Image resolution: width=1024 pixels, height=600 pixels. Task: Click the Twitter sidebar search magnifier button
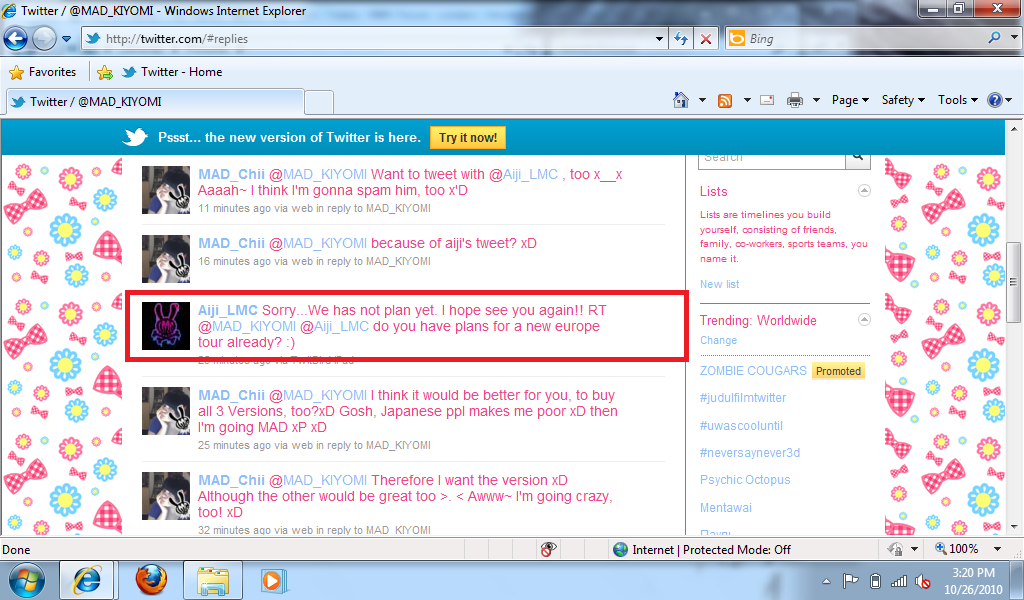click(x=858, y=159)
